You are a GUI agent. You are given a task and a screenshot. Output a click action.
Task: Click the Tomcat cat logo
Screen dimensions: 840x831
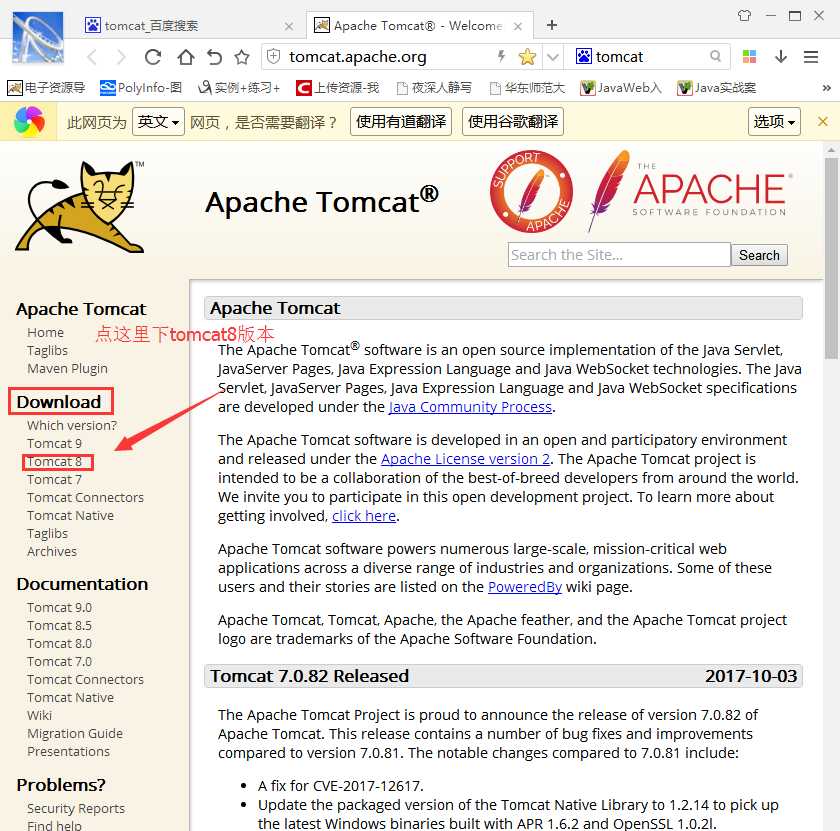[80, 206]
